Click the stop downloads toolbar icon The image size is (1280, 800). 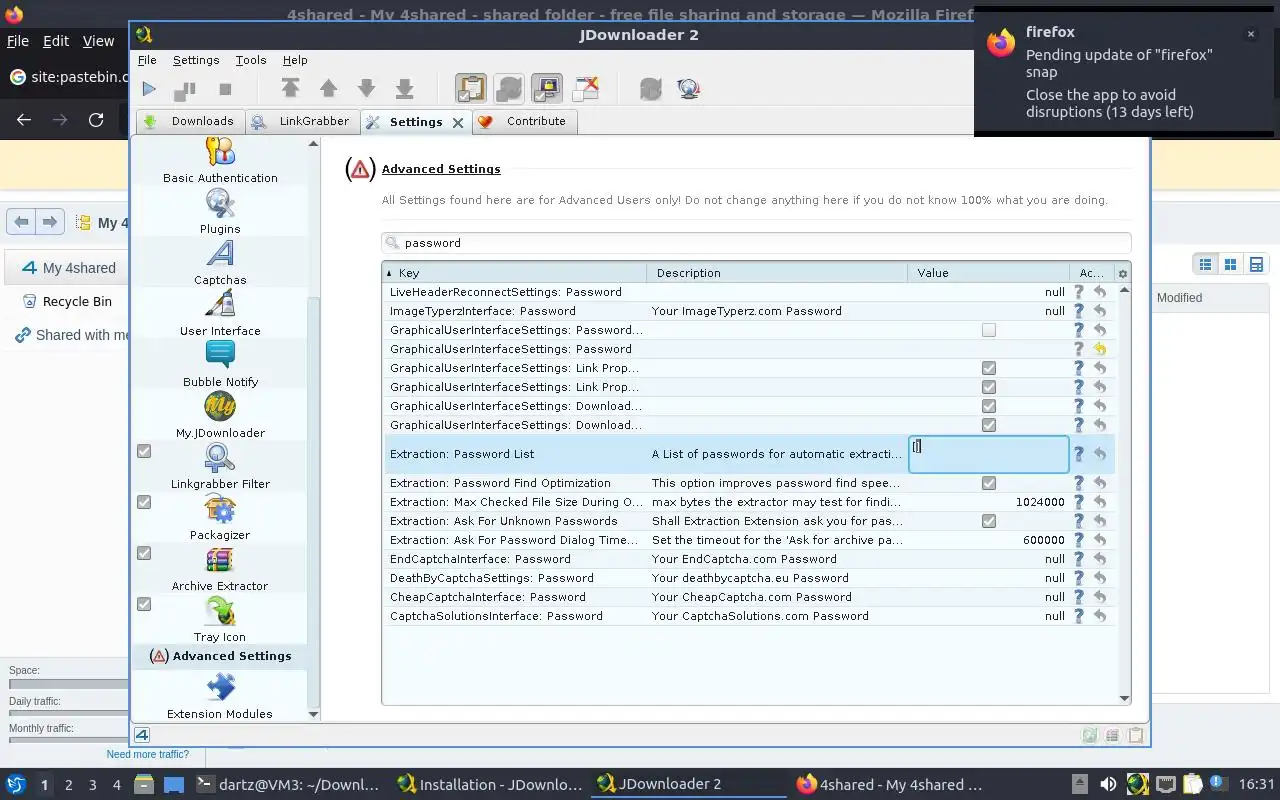pos(225,89)
